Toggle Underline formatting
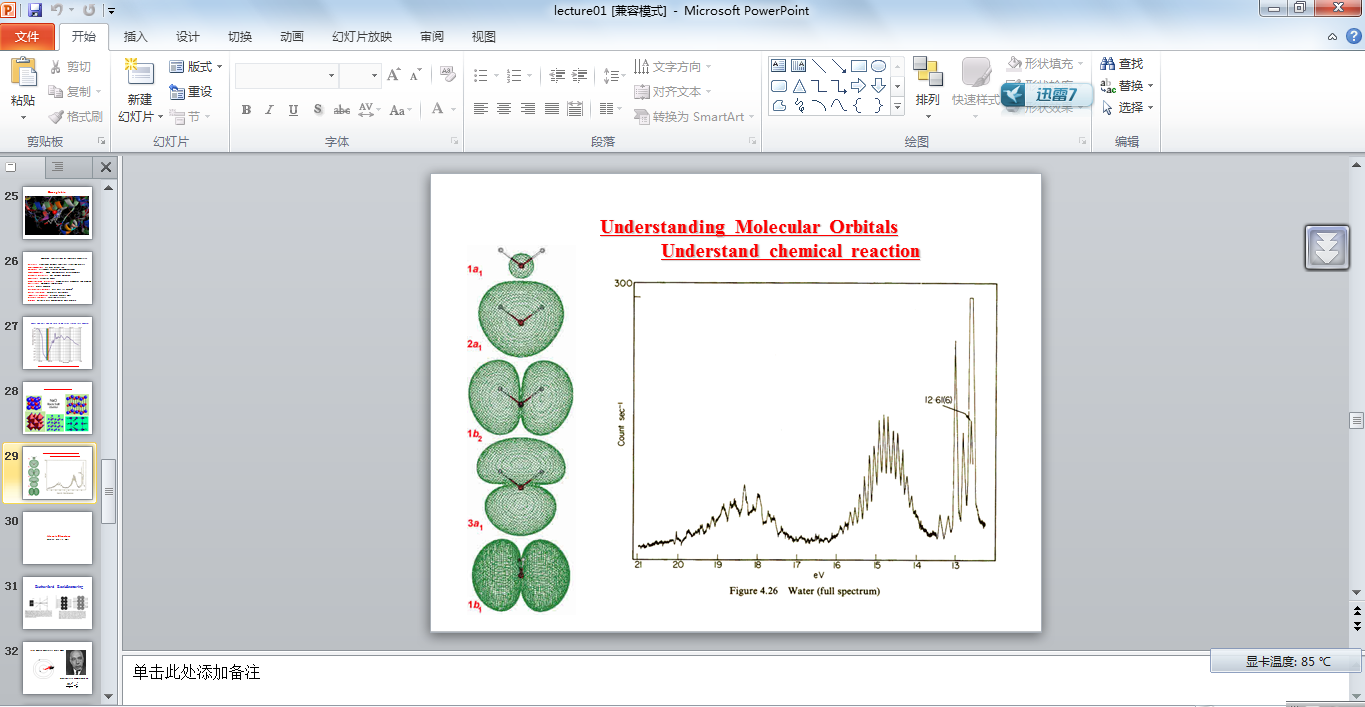 point(293,110)
